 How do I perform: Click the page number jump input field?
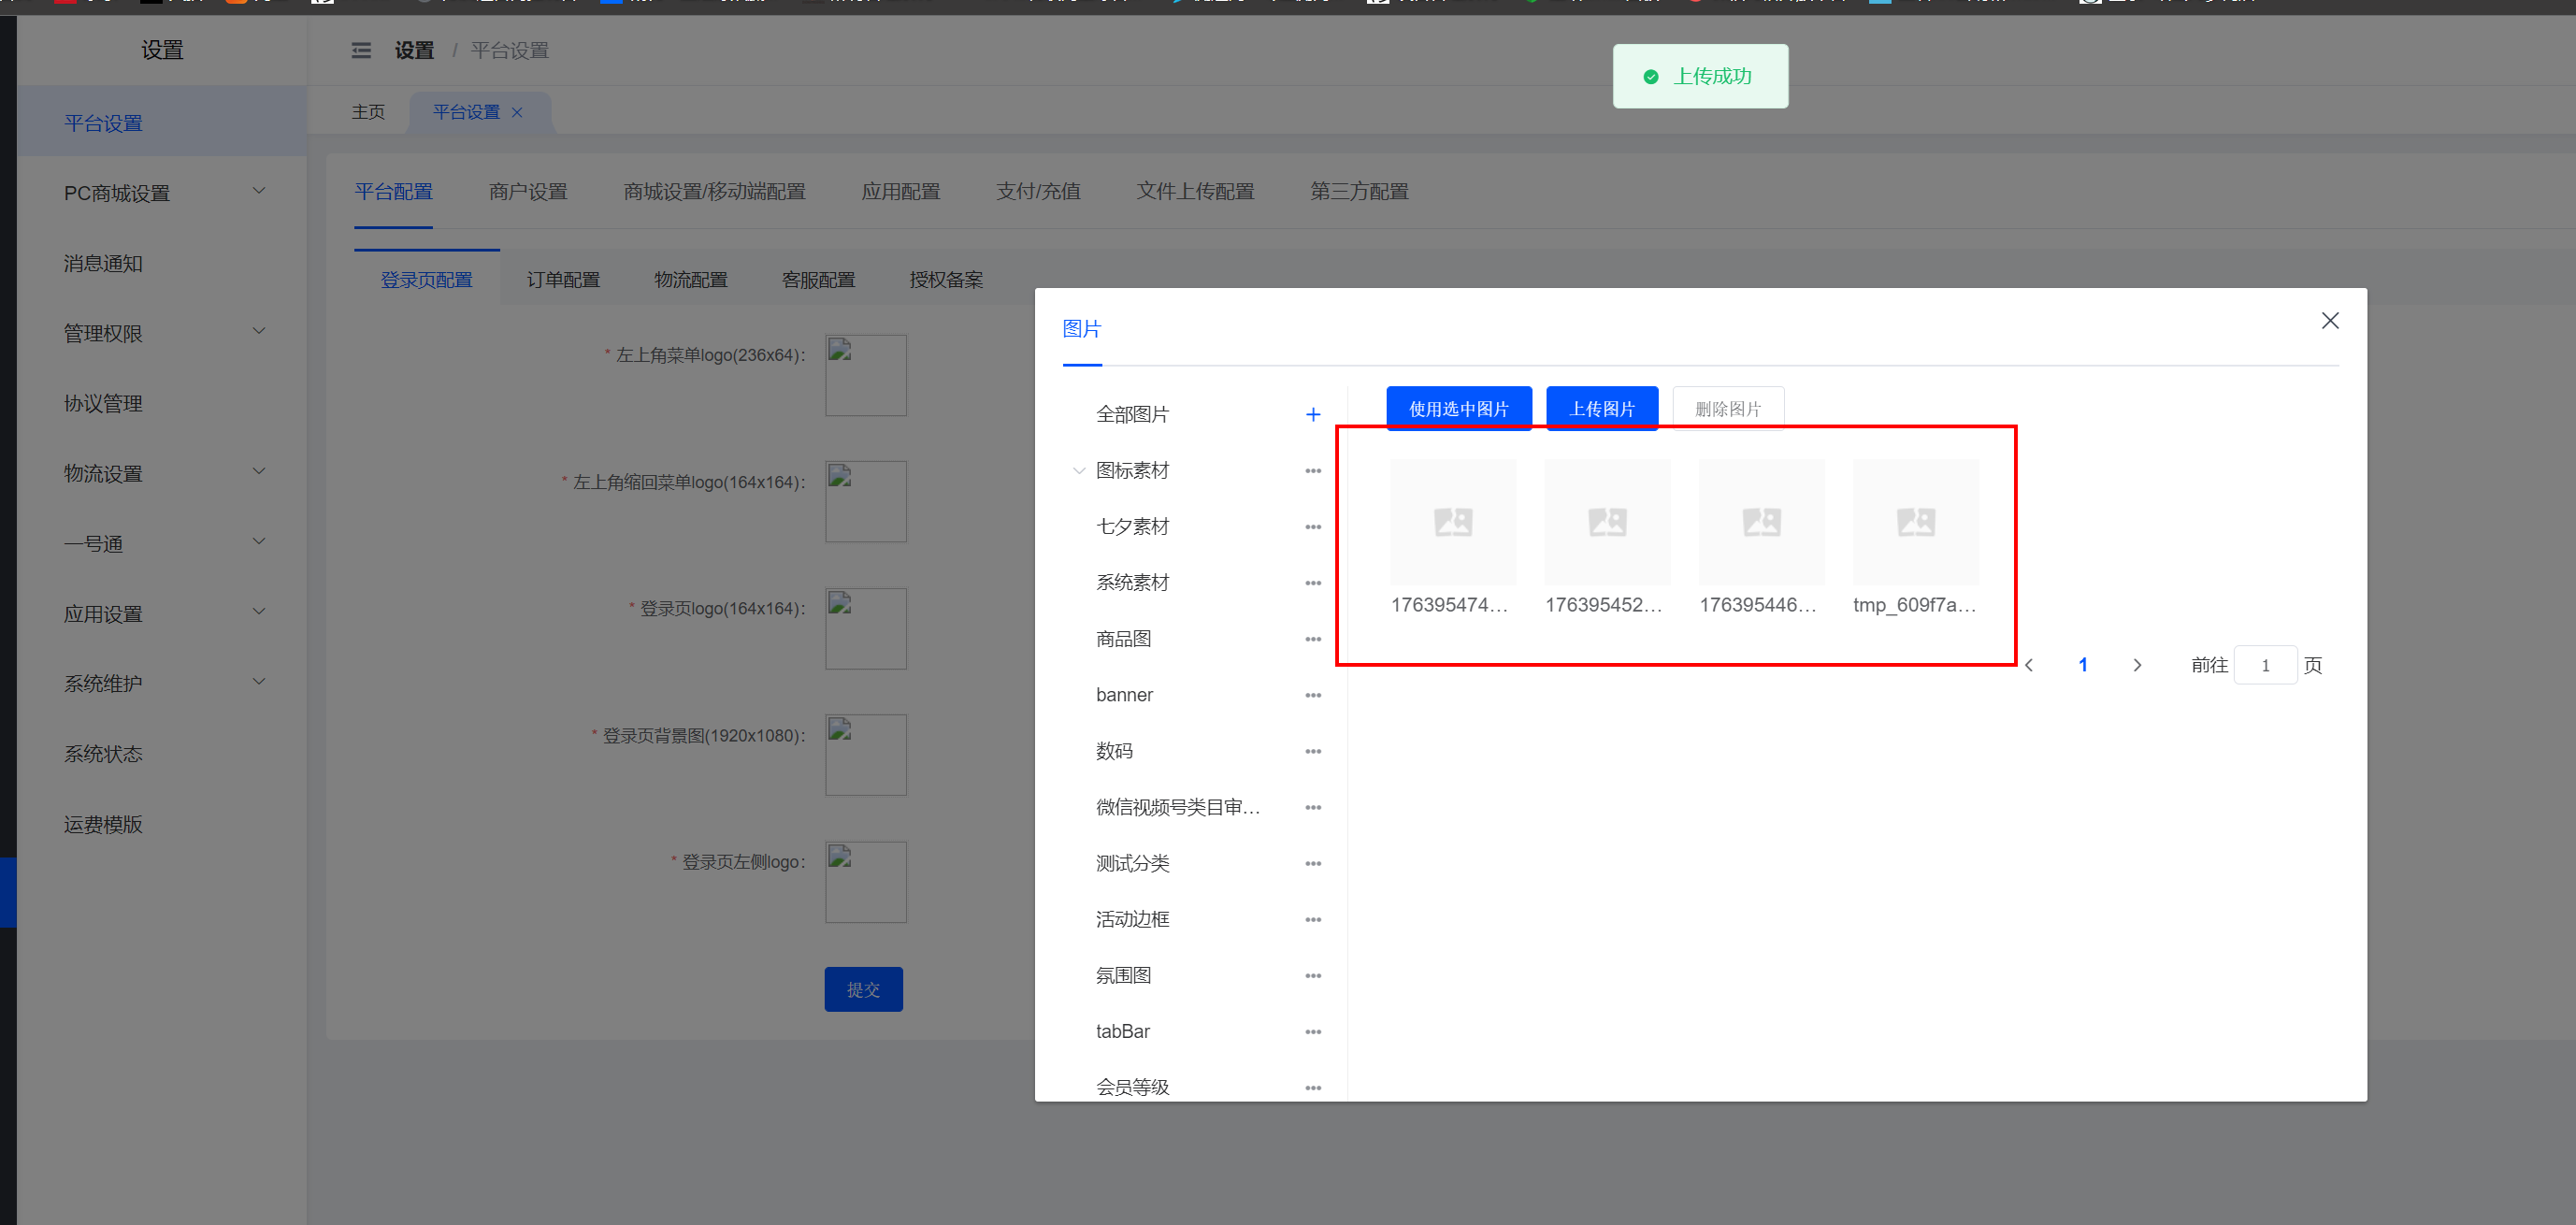(2264, 665)
